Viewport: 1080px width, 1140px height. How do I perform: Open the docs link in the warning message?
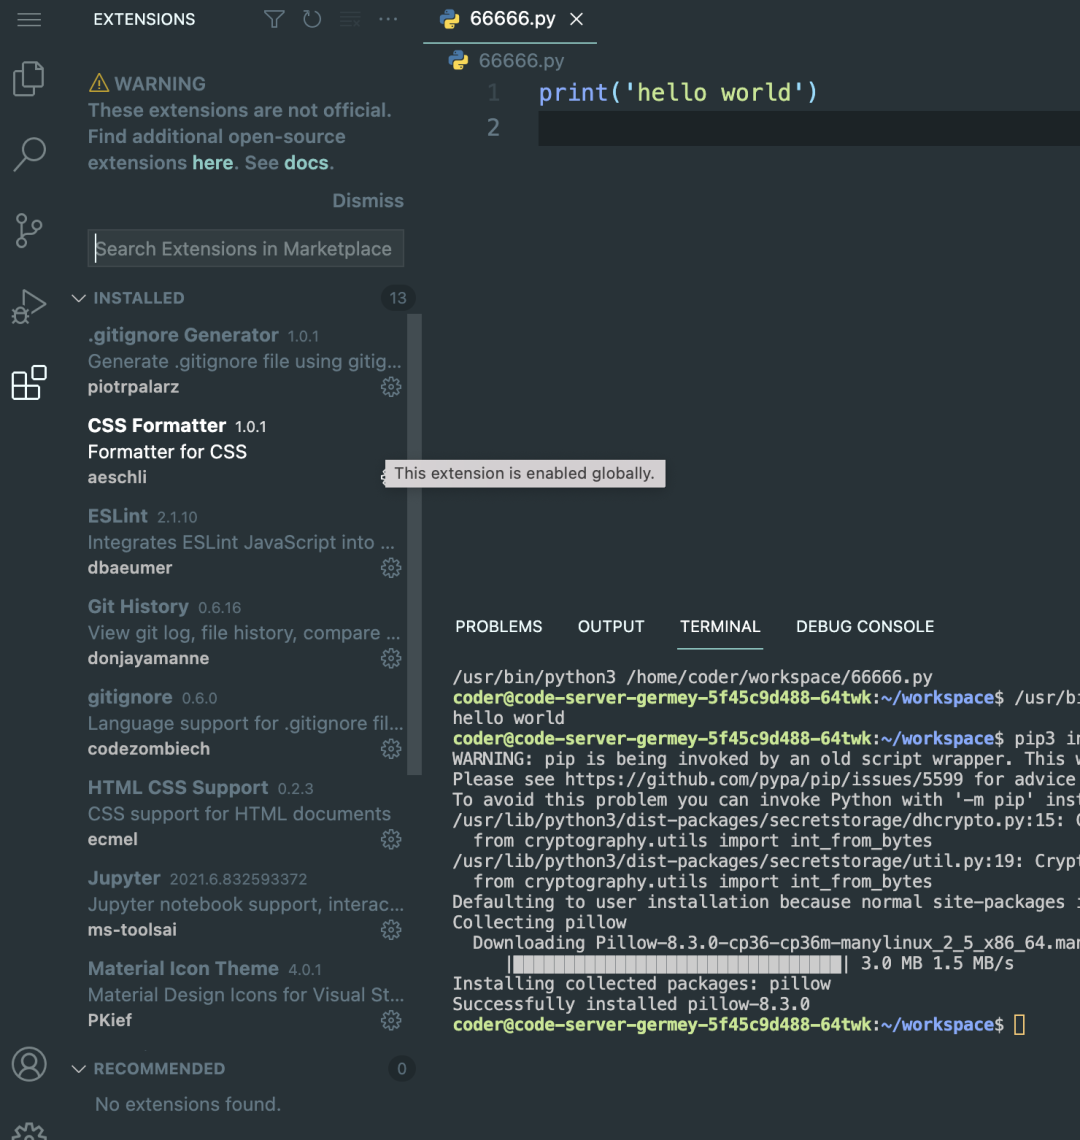[x=306, y=162]
